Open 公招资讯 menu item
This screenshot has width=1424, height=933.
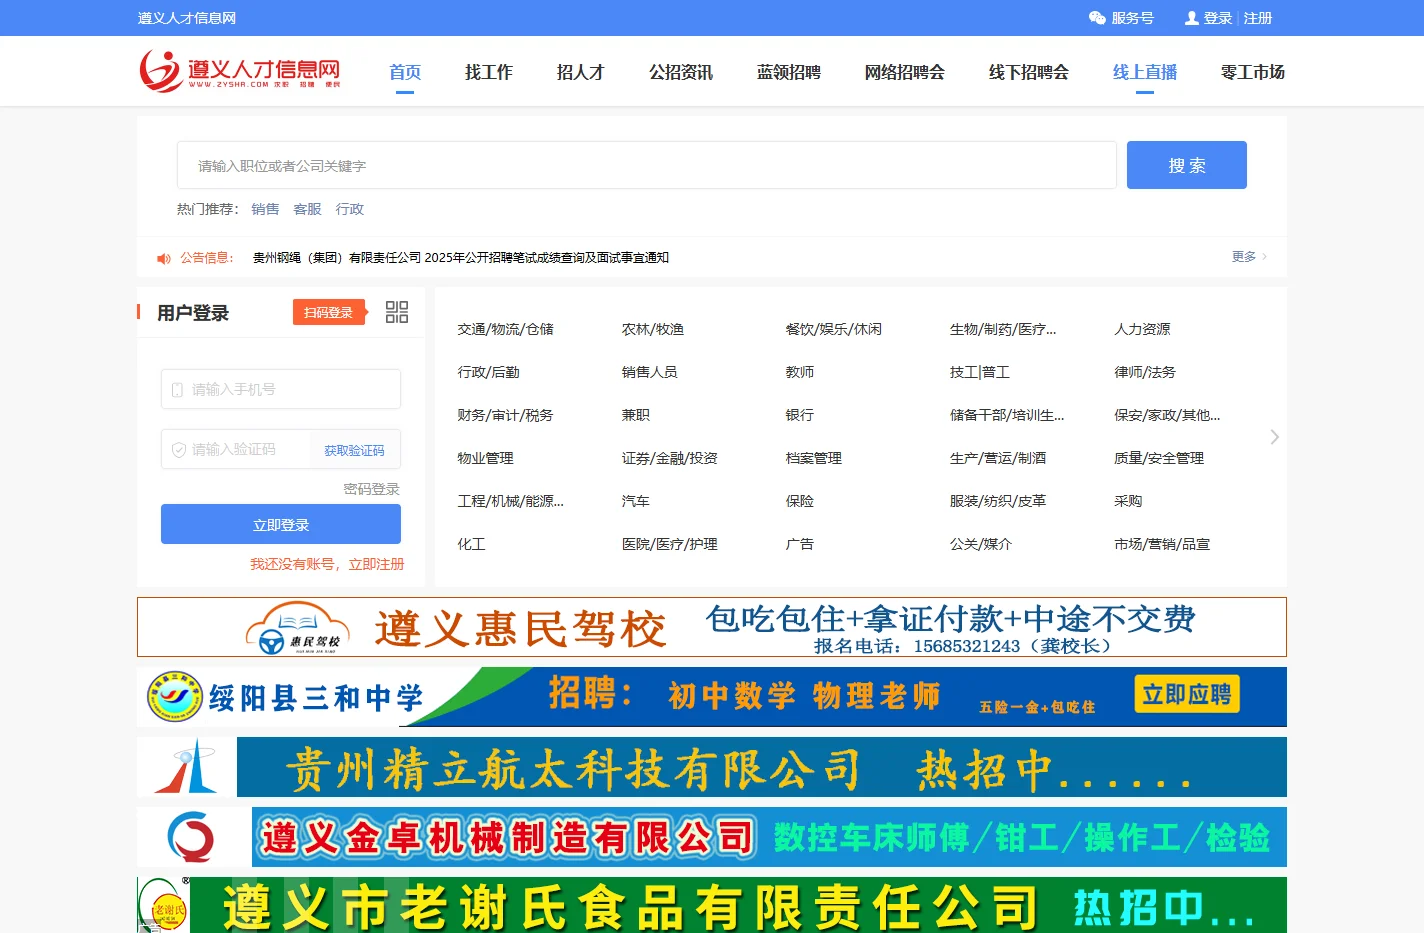pos(681,72)
